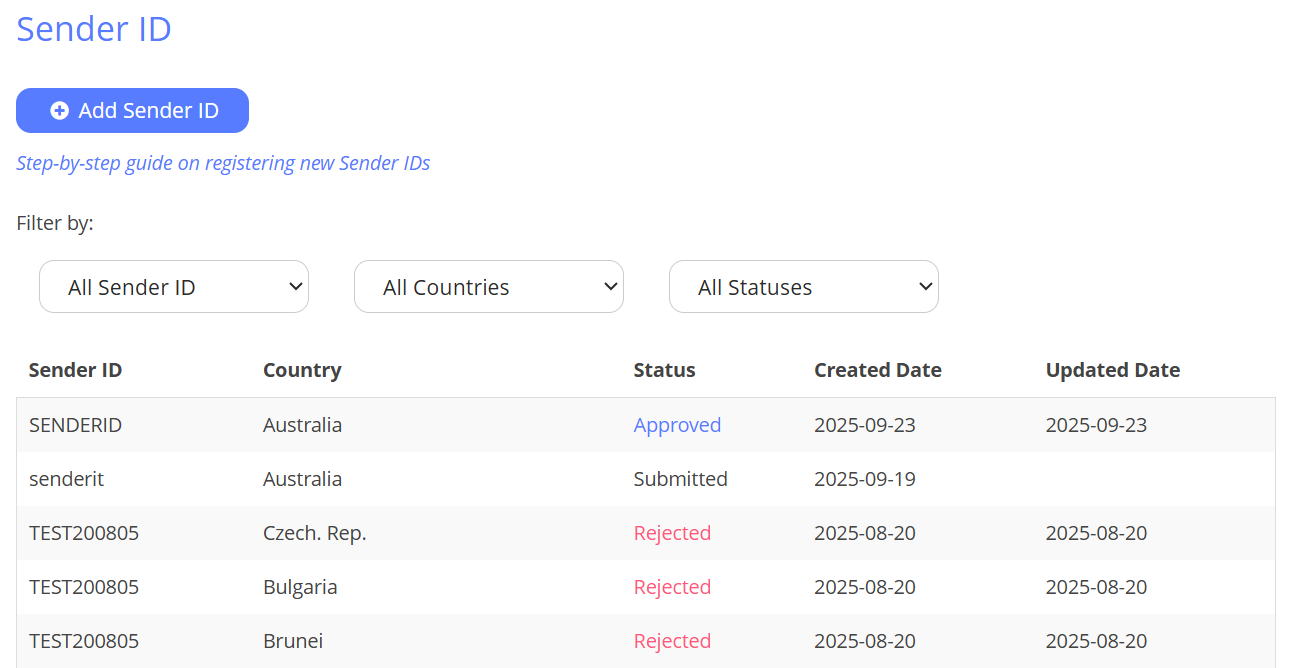This screenshot has width=1290, height=668.
Task: Click the Status column header
Action: point(664,370)
